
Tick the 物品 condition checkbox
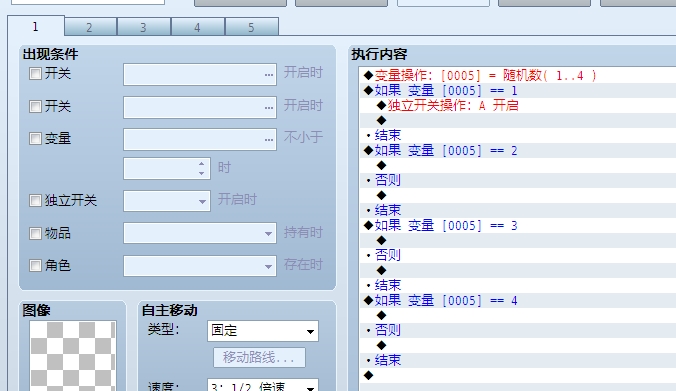point(35,233)
